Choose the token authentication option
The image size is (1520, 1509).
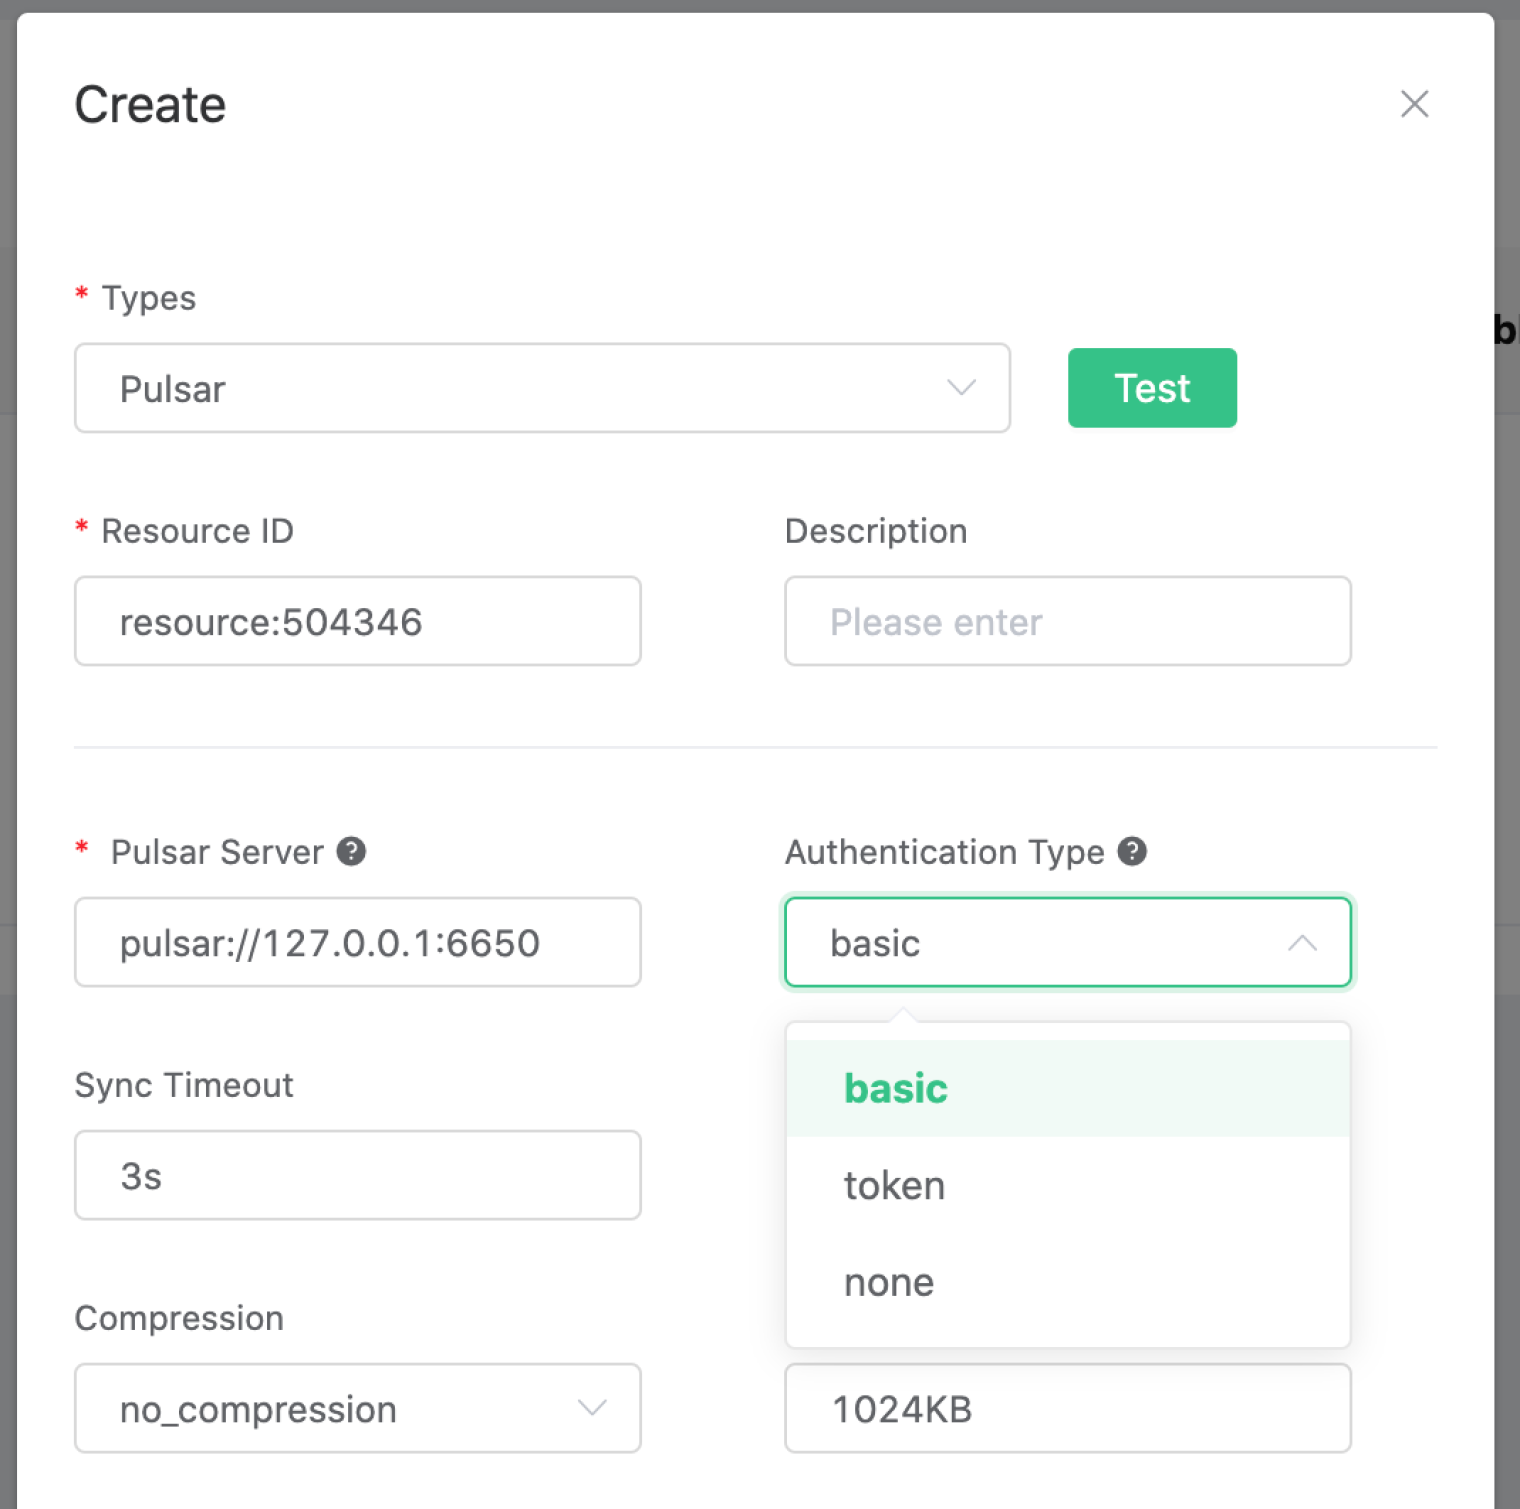tap(1068, 1185)
